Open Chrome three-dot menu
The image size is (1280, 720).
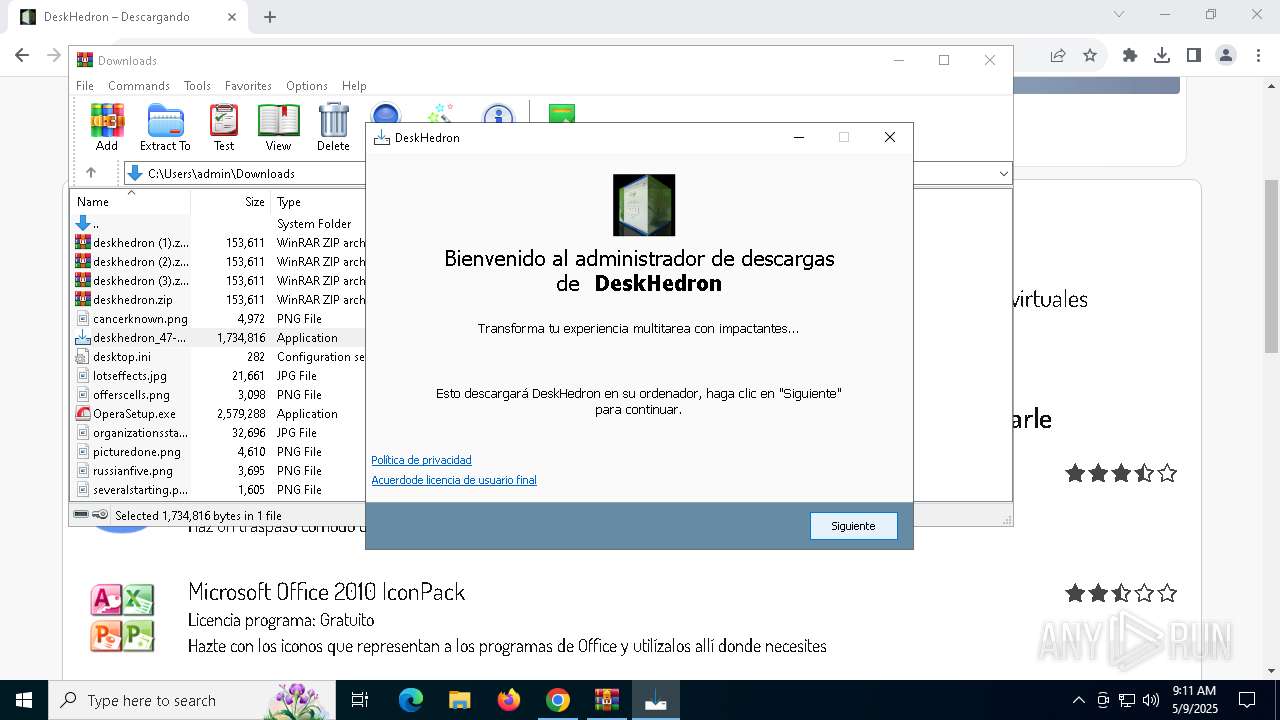(x=1258, y=56)
